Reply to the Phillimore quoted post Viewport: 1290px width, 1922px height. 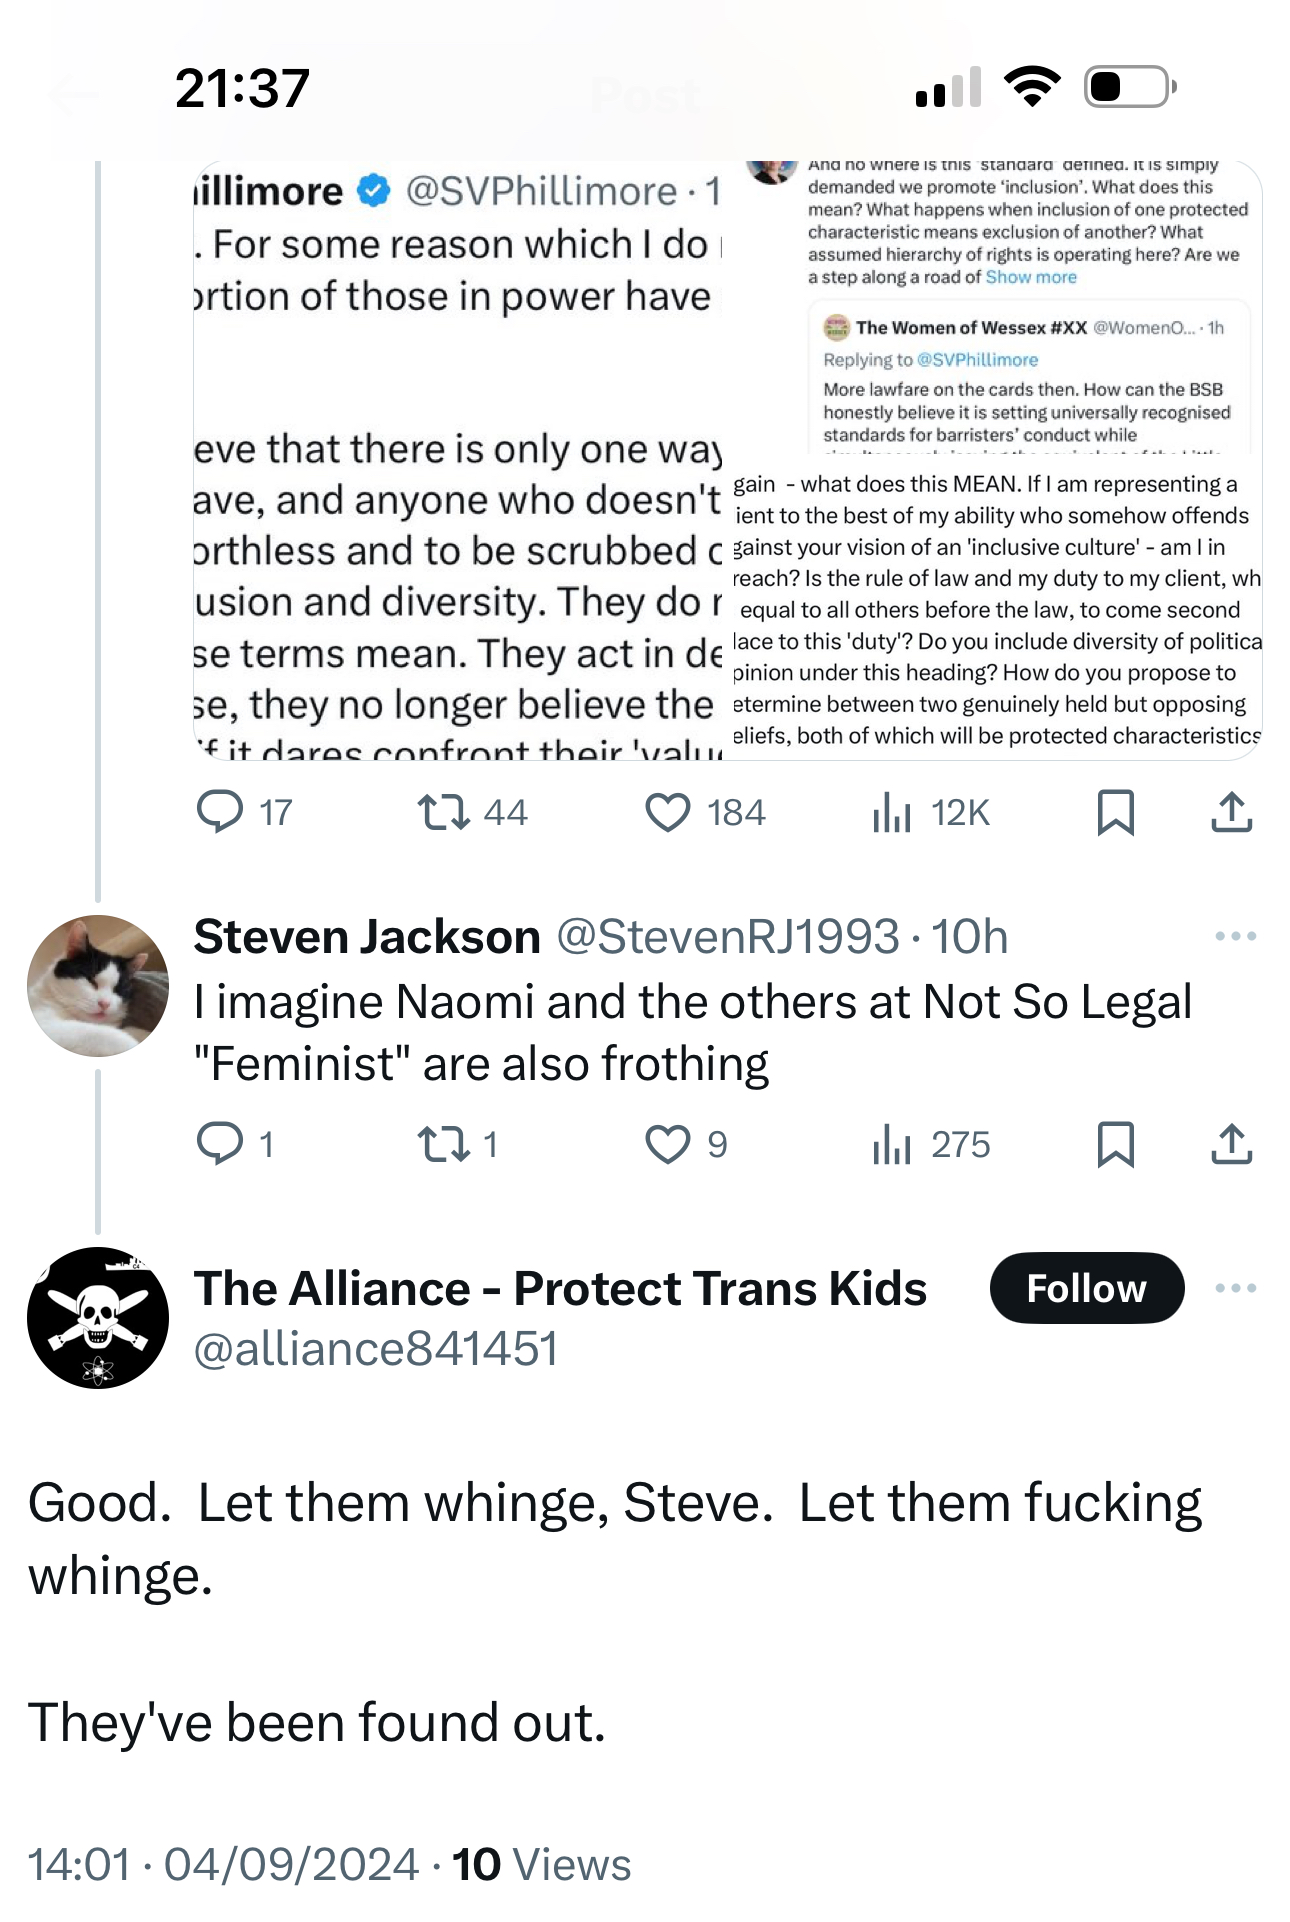point(220,812)
